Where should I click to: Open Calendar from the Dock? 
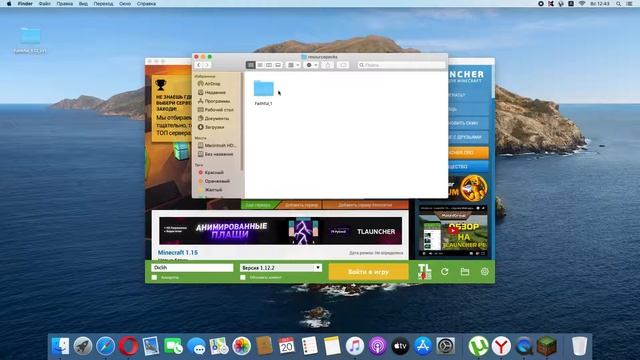[x=287, y=346]
